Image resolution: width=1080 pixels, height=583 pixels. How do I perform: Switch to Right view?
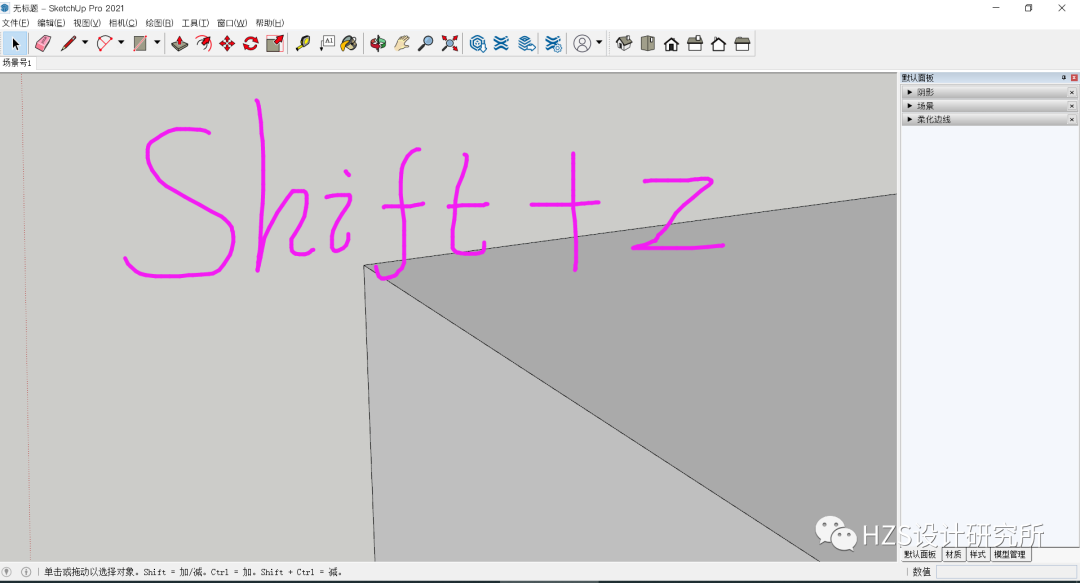(x=695, y=44)
